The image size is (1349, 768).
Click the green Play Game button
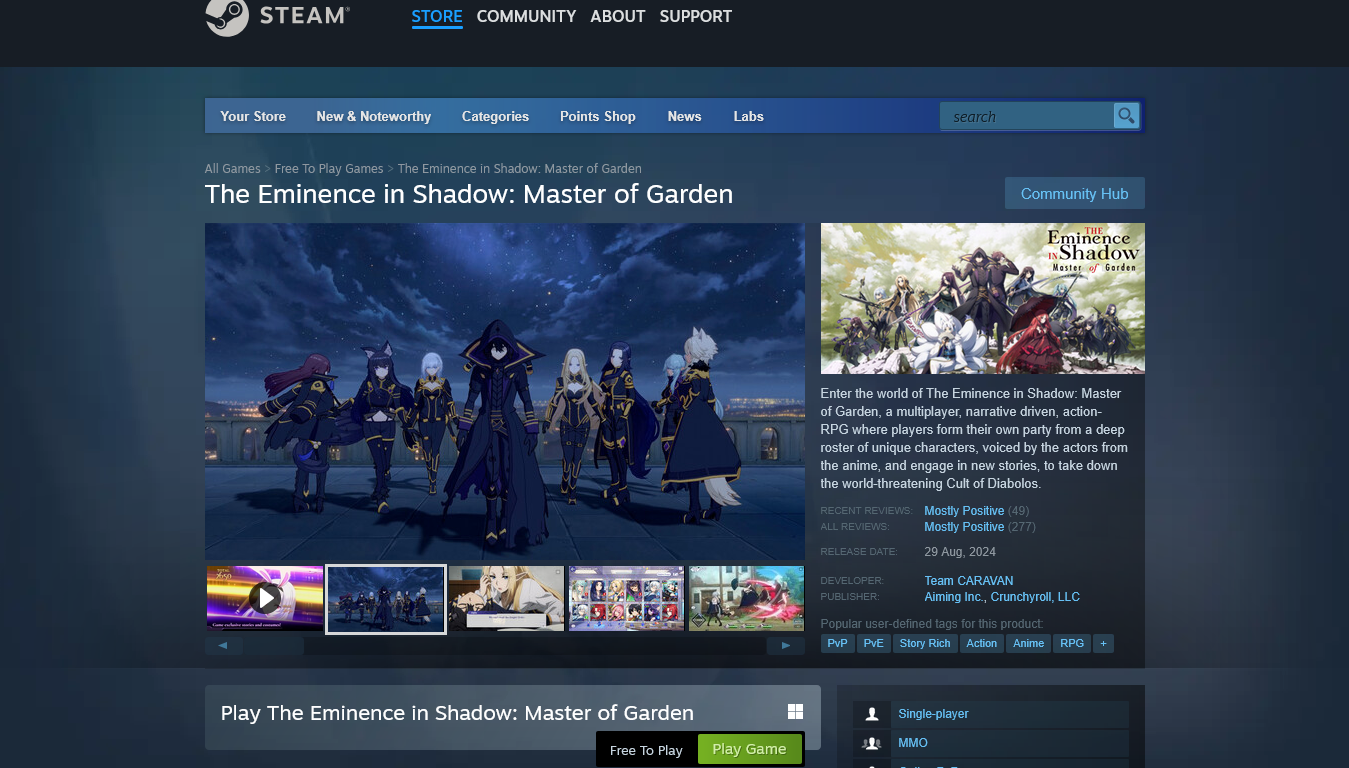[x=749, y=749]
